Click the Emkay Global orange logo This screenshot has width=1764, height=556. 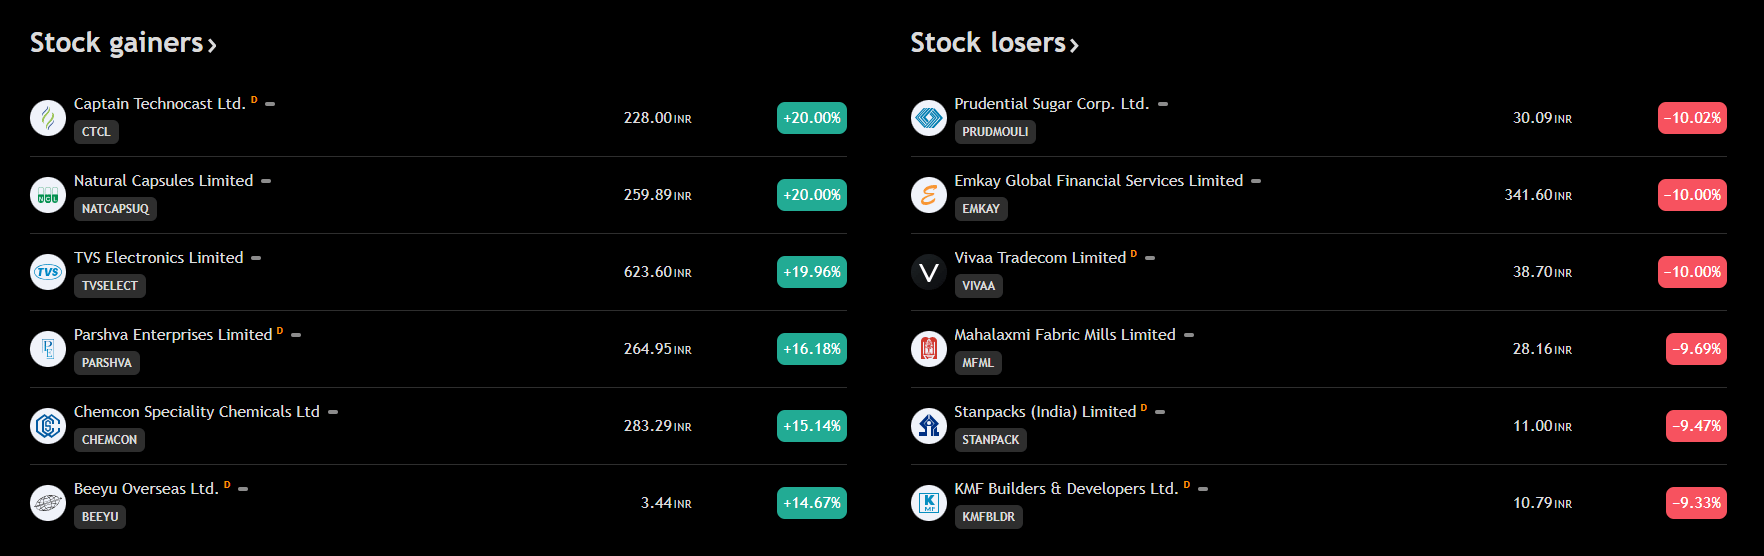coord(928,195)
